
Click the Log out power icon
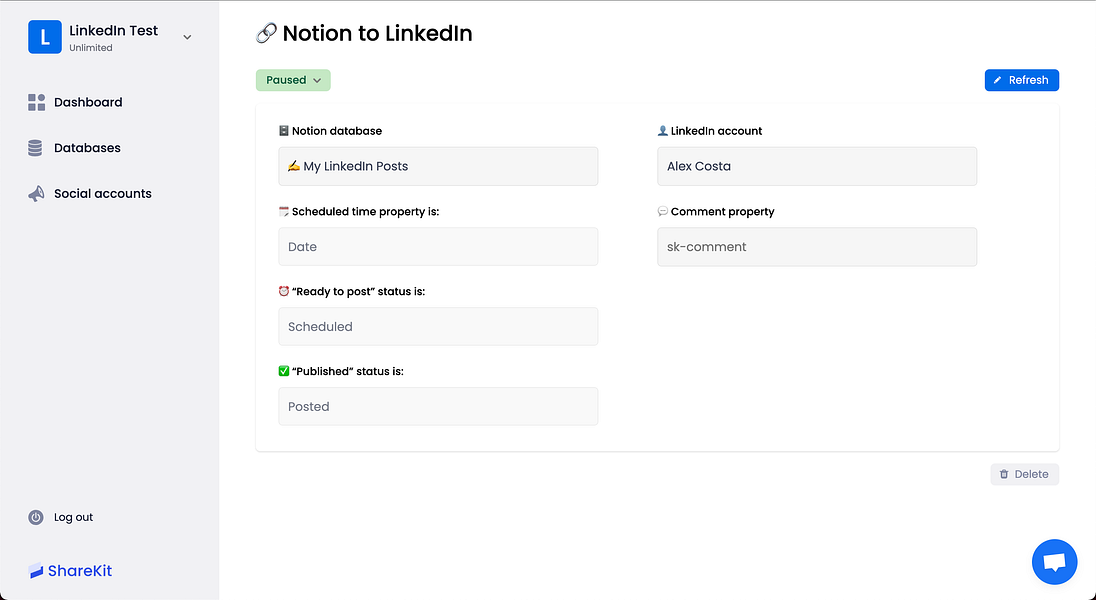[x=36, y=517]
